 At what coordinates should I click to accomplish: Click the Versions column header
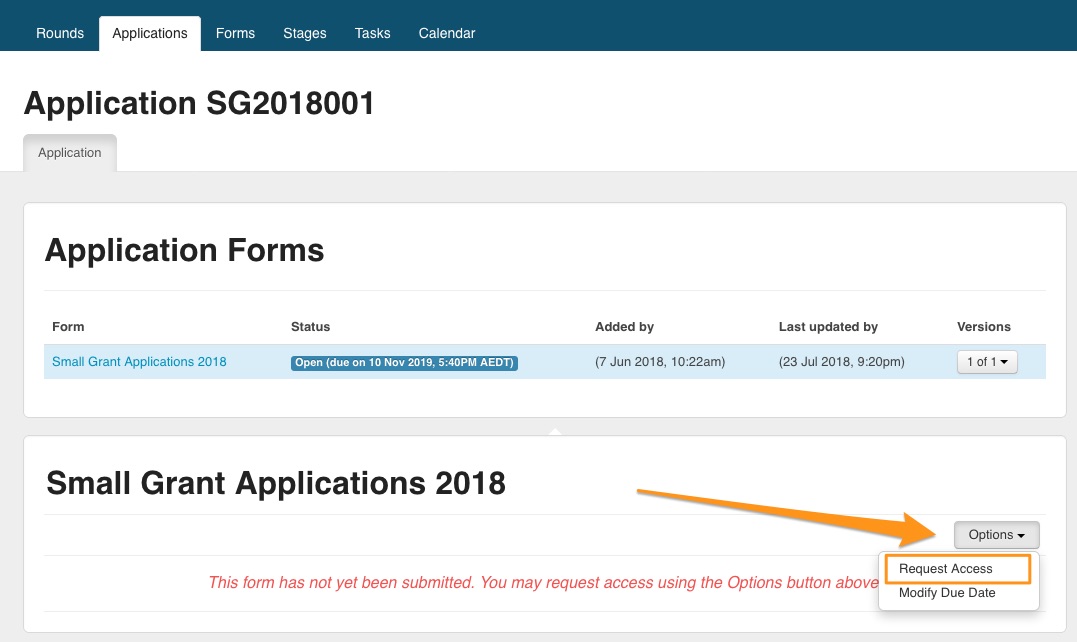tap(984, 327)
